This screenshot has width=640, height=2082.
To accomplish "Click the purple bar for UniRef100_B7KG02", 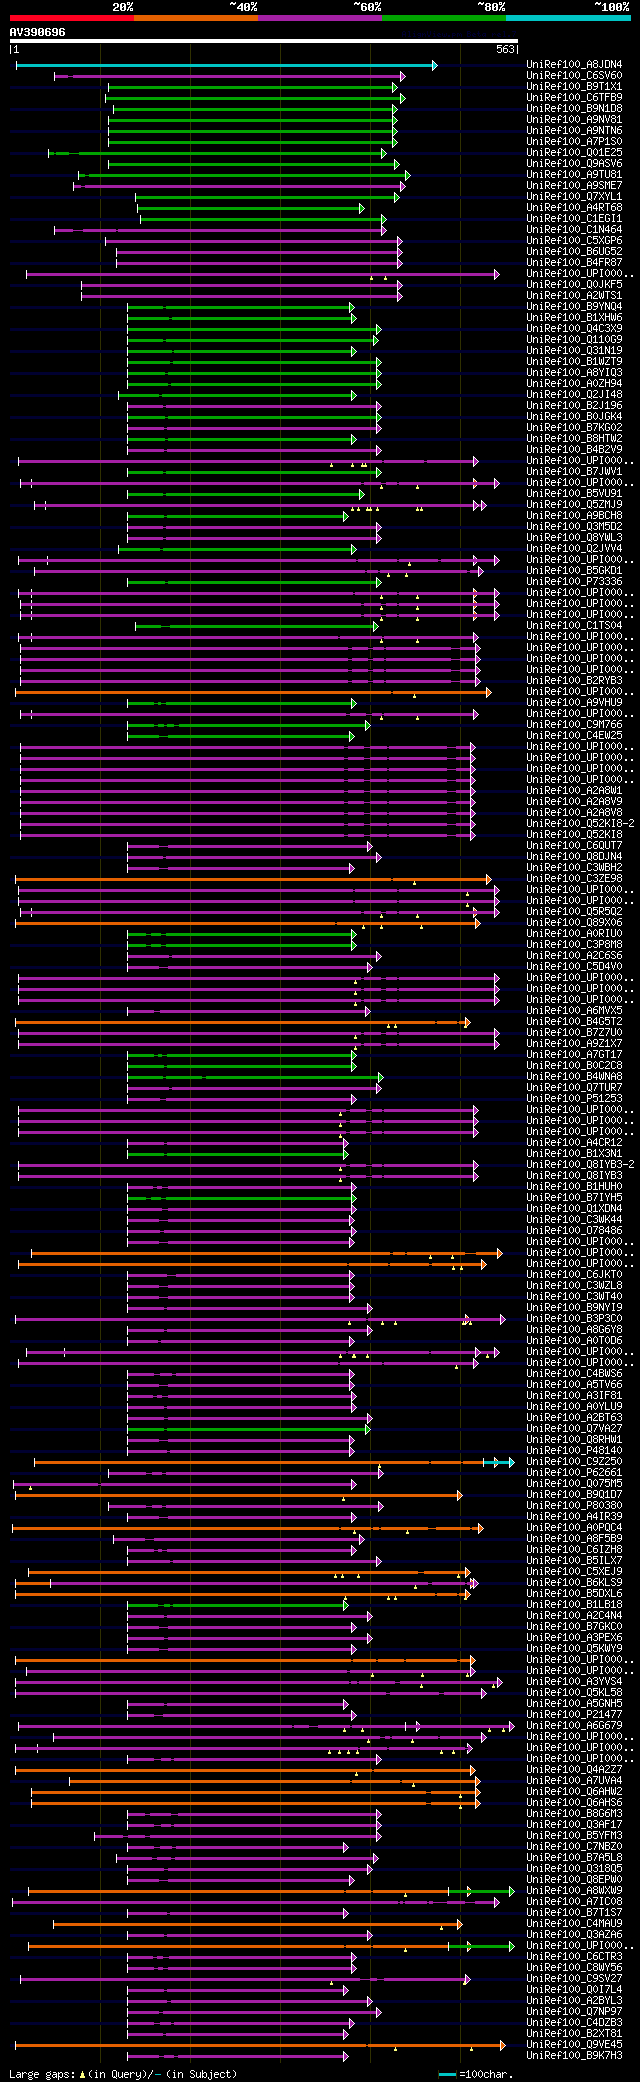I will [254, 428].
